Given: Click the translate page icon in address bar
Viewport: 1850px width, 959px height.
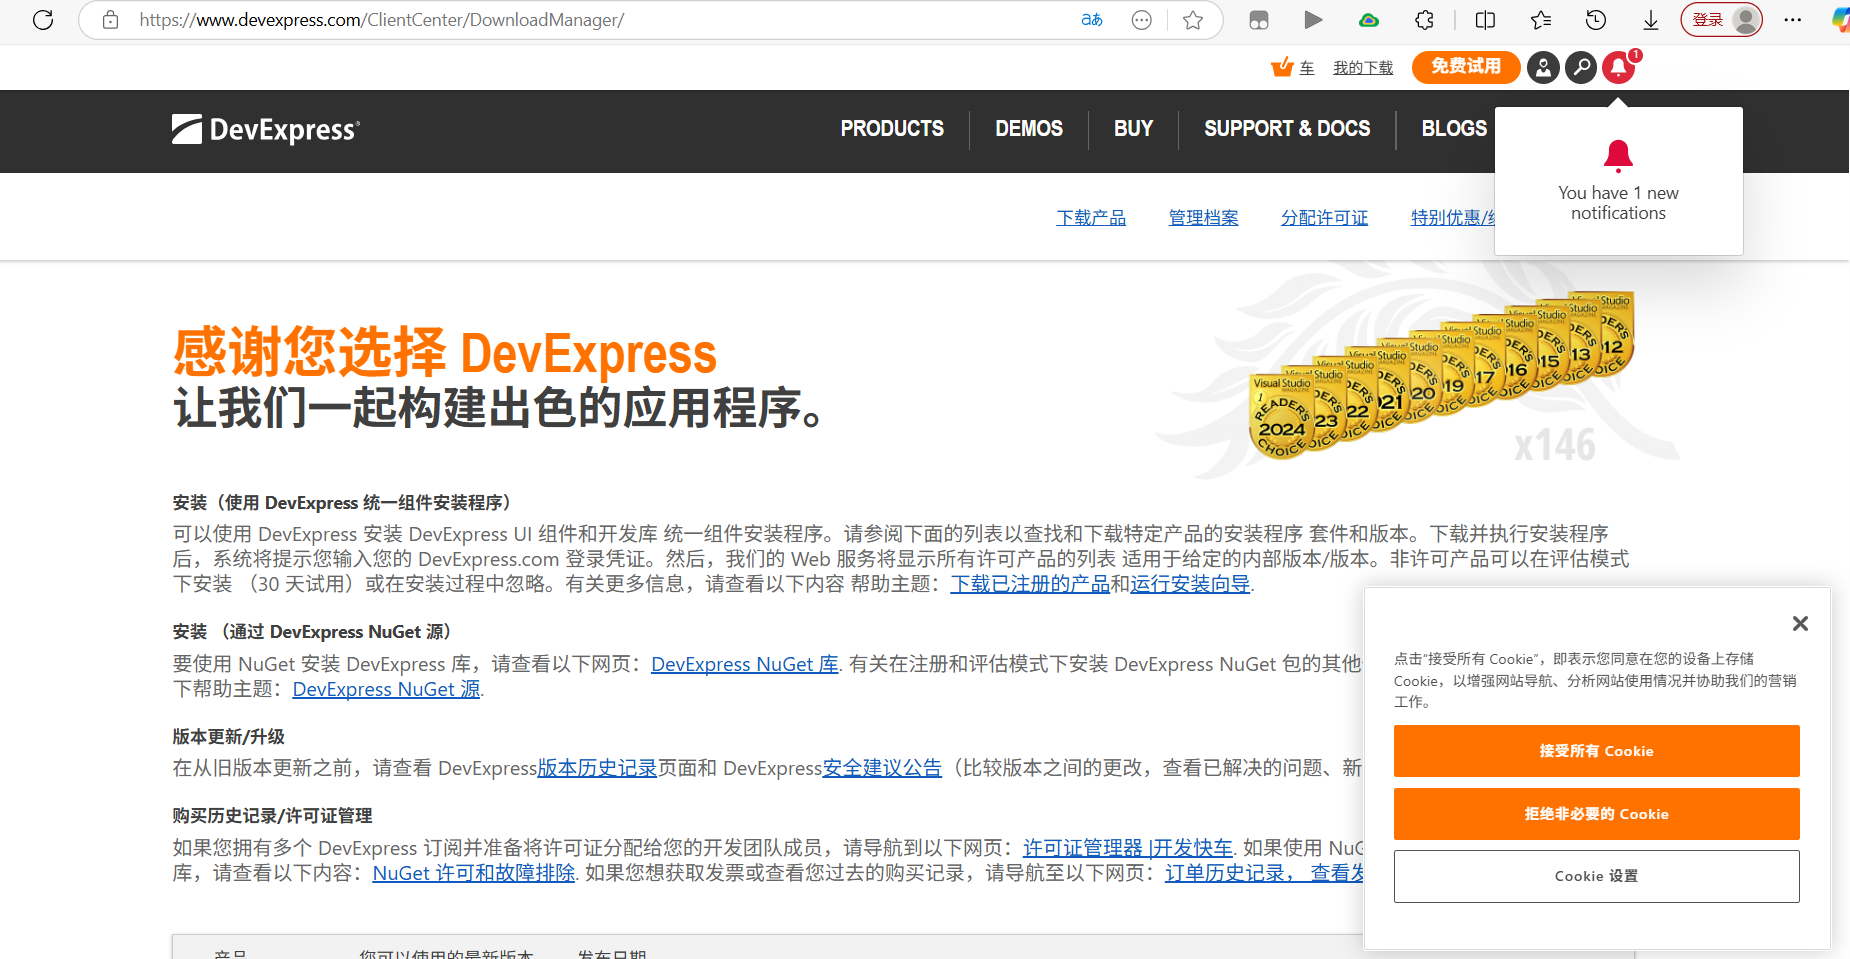Looking at the screenshot, I should (1091, 19).
